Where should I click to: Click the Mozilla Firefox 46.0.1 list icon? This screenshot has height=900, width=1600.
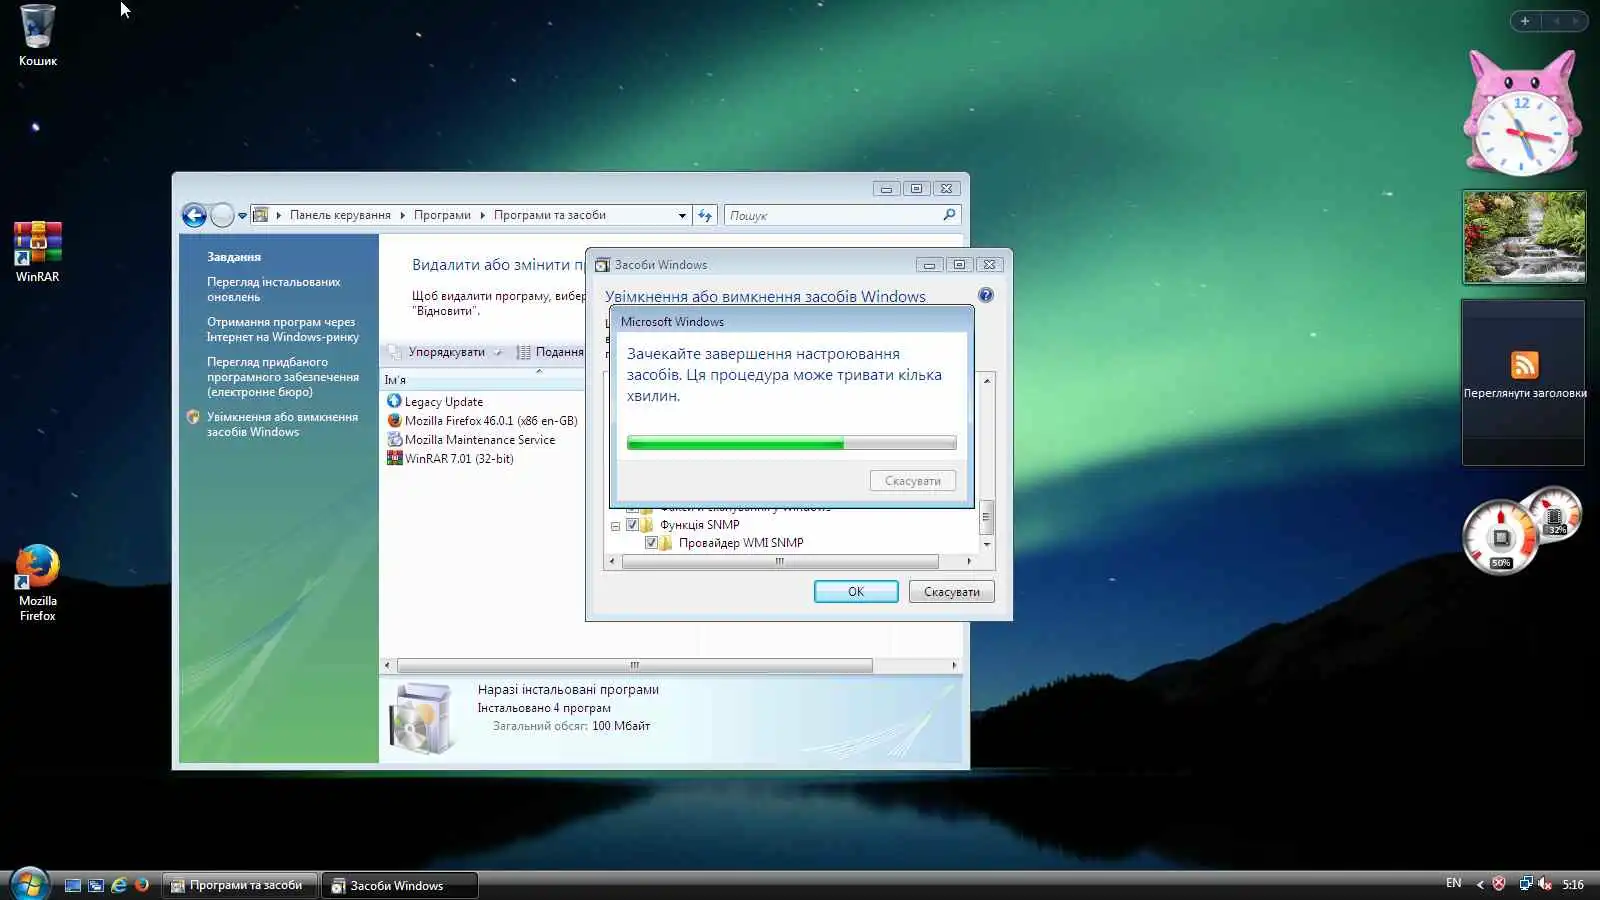pos(394,420)
